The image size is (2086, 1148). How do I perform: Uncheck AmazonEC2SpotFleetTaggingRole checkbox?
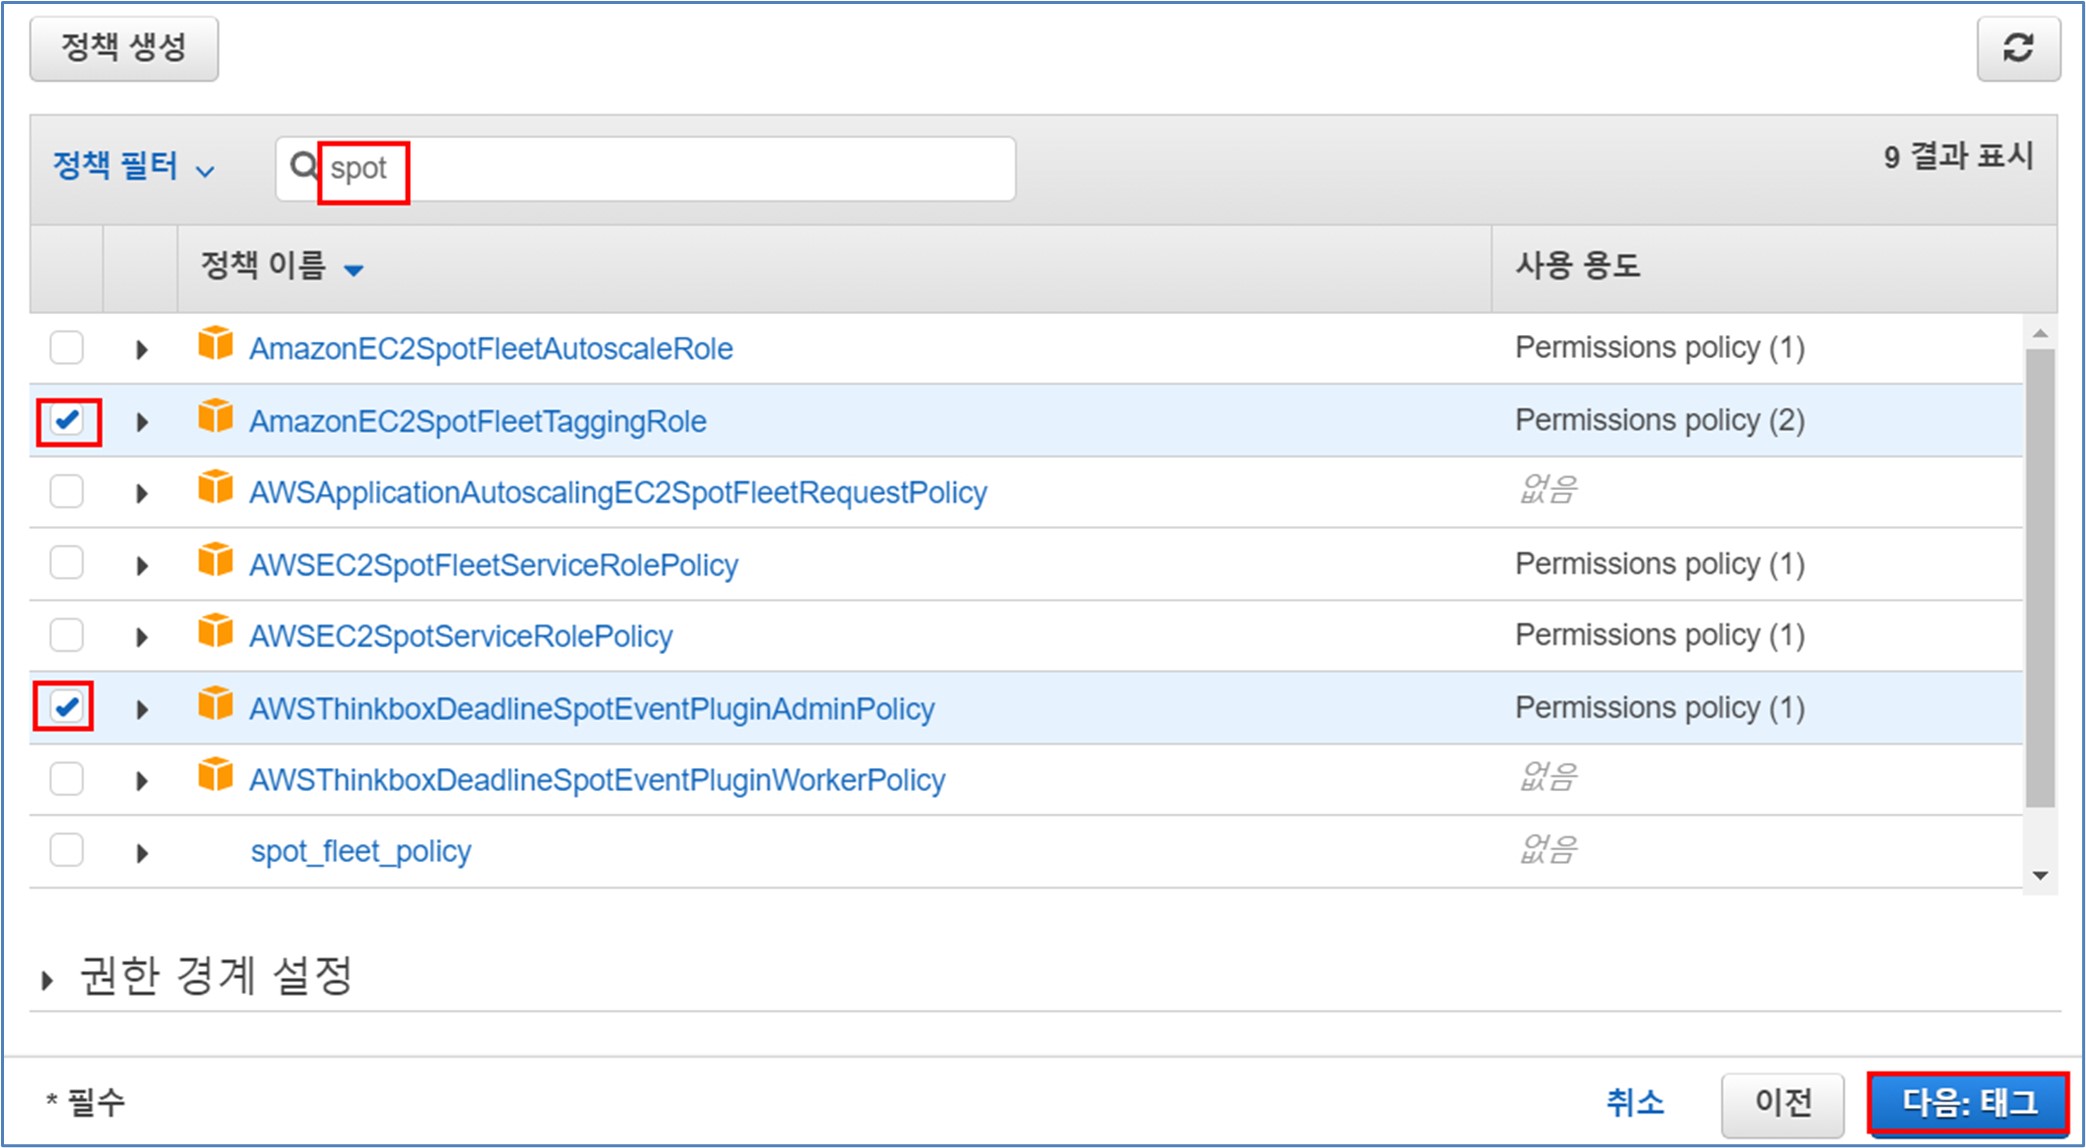[67, 421]
